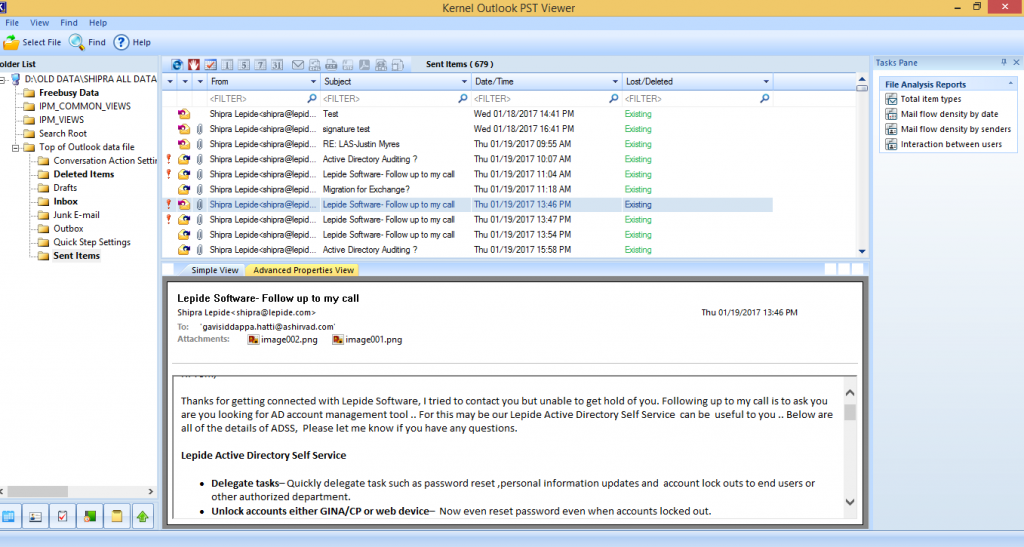Select the 7-day calendar view icon
This screenshot has height=547, width=1024.
260,65
